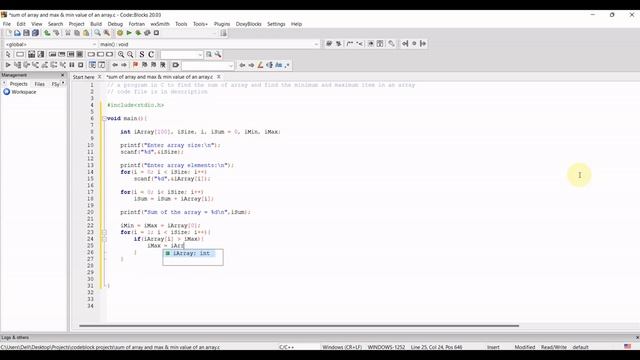Click the Zoom in magnifier icon
This screenshot has width=640, height=360.
click(121, 54)
